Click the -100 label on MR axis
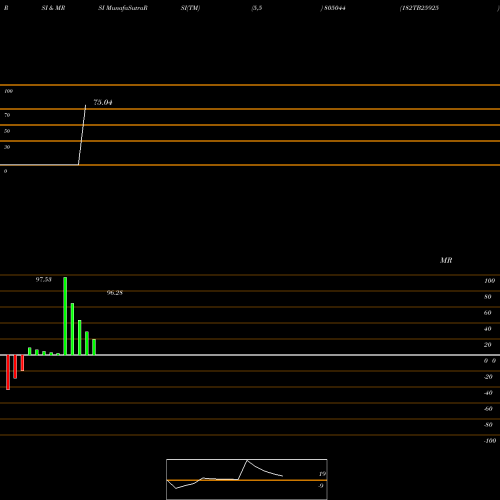The height and width of the screenshot is (500, 500). click(x=490, y=441)
